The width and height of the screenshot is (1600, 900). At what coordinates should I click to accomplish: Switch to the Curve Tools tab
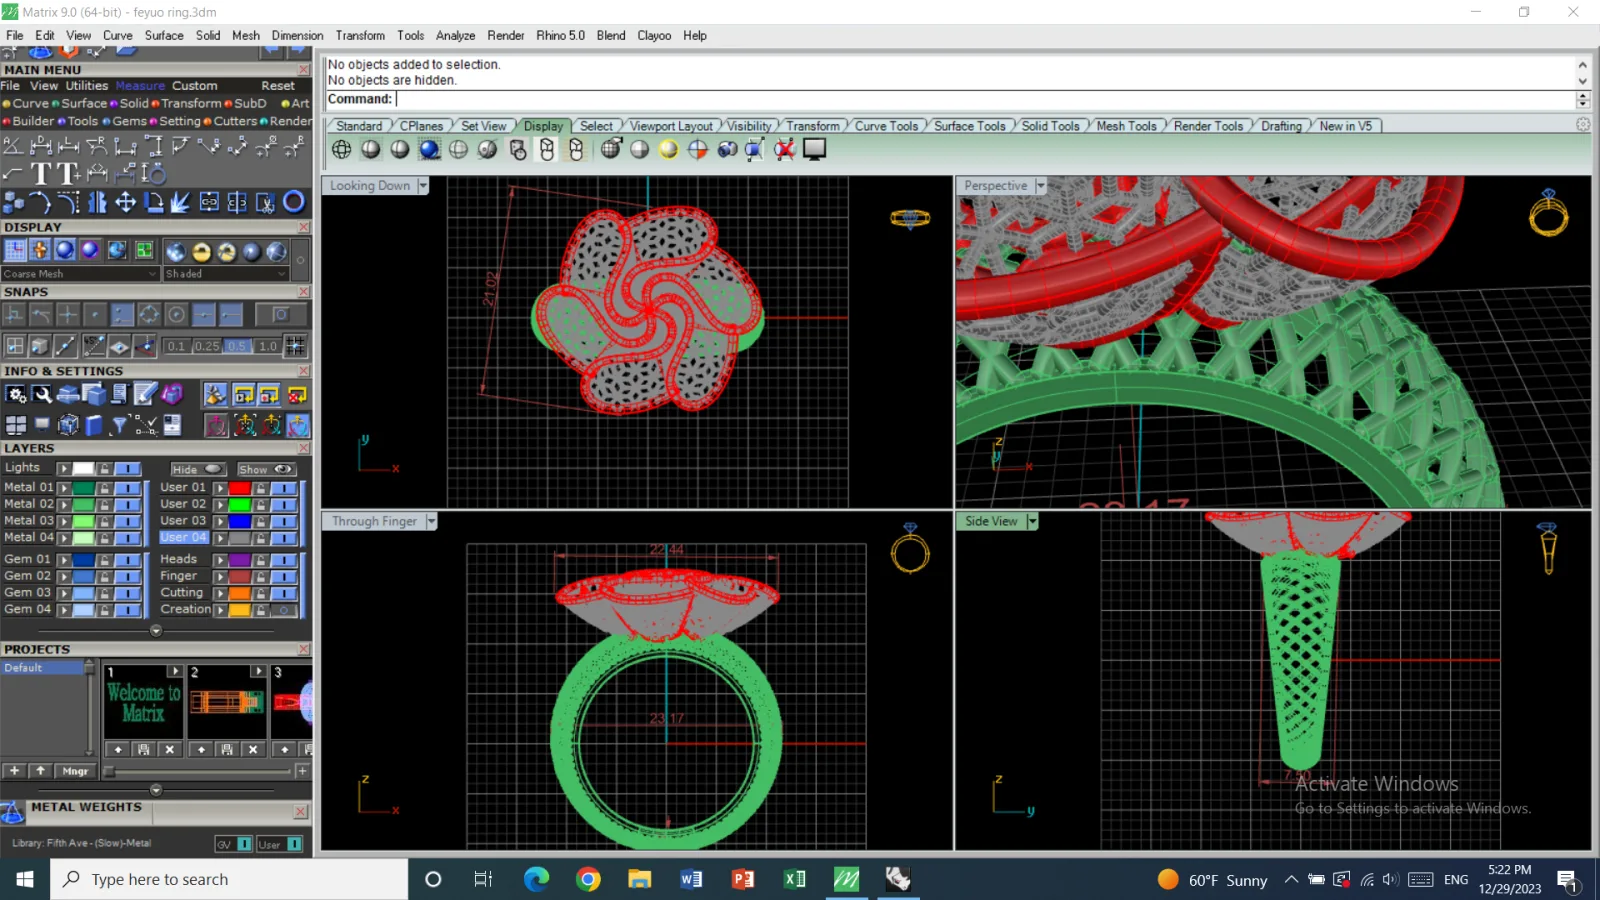(886, 126)
